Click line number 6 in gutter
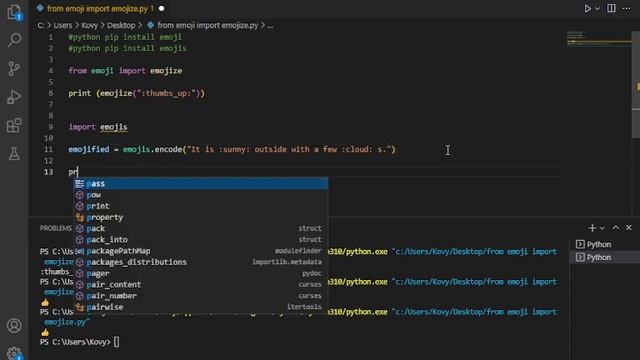The height and width of the screenshot is (360, 640). click(51, 93)
